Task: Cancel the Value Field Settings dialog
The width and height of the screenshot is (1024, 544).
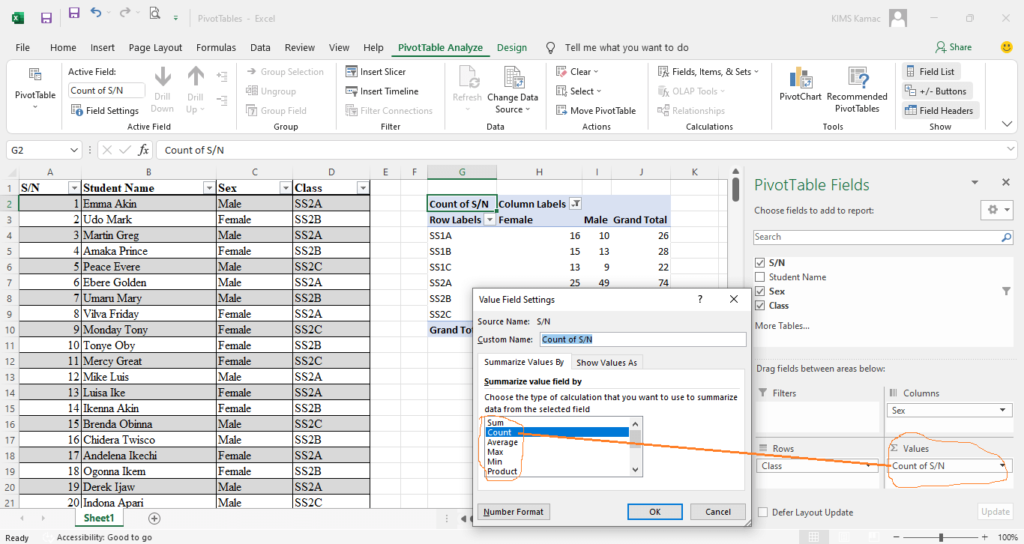Action: (718, 512)
